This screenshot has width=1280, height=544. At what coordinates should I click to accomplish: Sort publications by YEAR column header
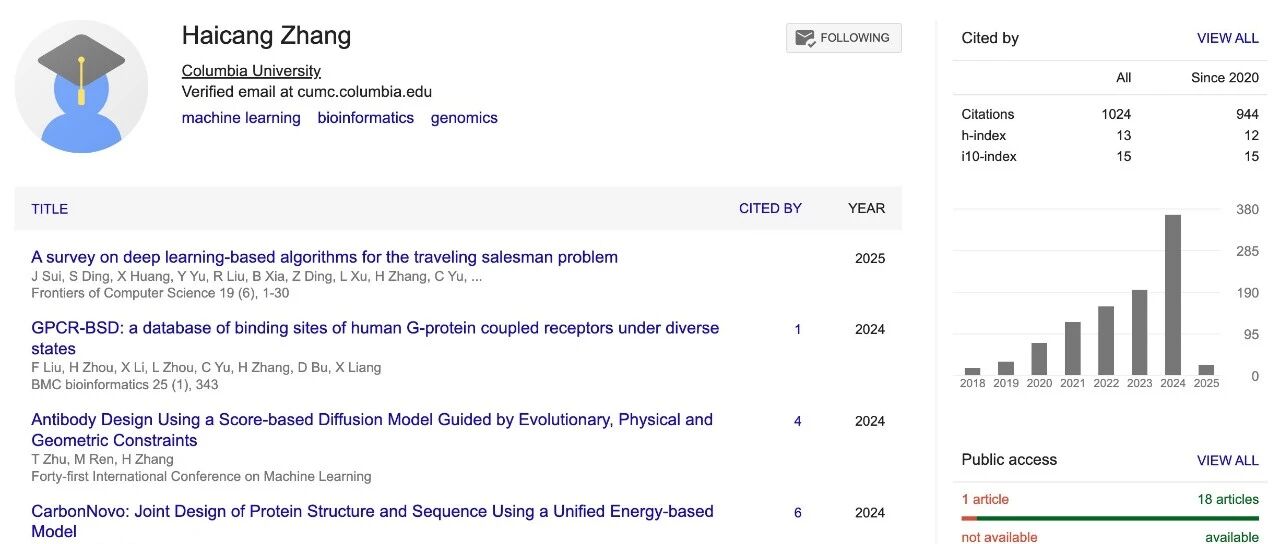click(866, 208)
